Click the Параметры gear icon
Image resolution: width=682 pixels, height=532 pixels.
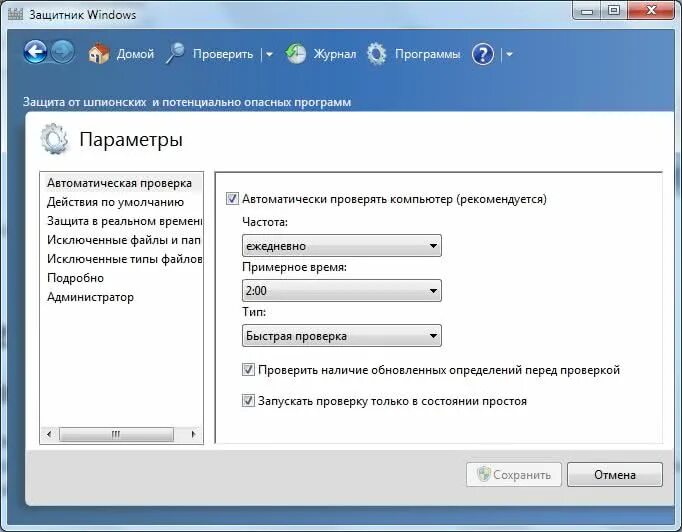tap(54, 139)
